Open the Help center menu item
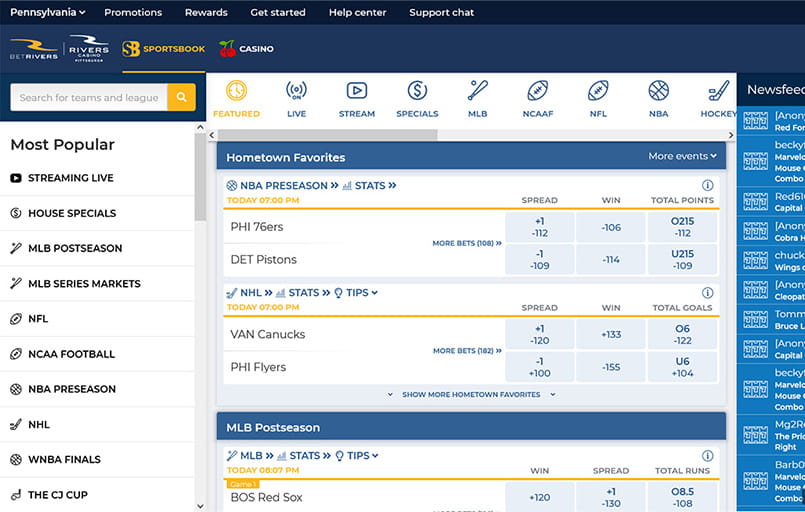The image size is (805, 512). [357, 12]
